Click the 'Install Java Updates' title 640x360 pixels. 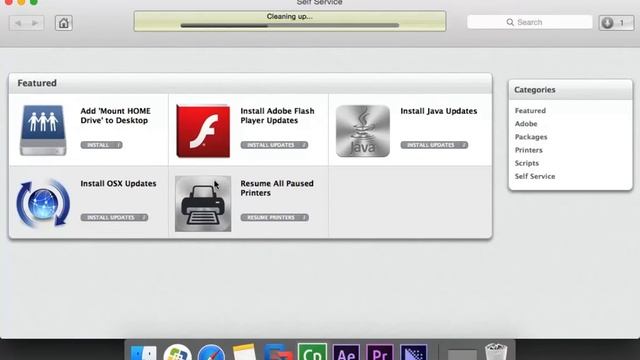point(439,111)
